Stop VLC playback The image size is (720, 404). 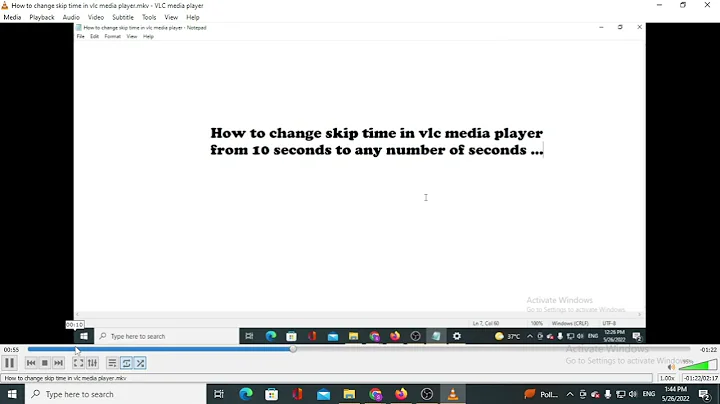(45, 363)
